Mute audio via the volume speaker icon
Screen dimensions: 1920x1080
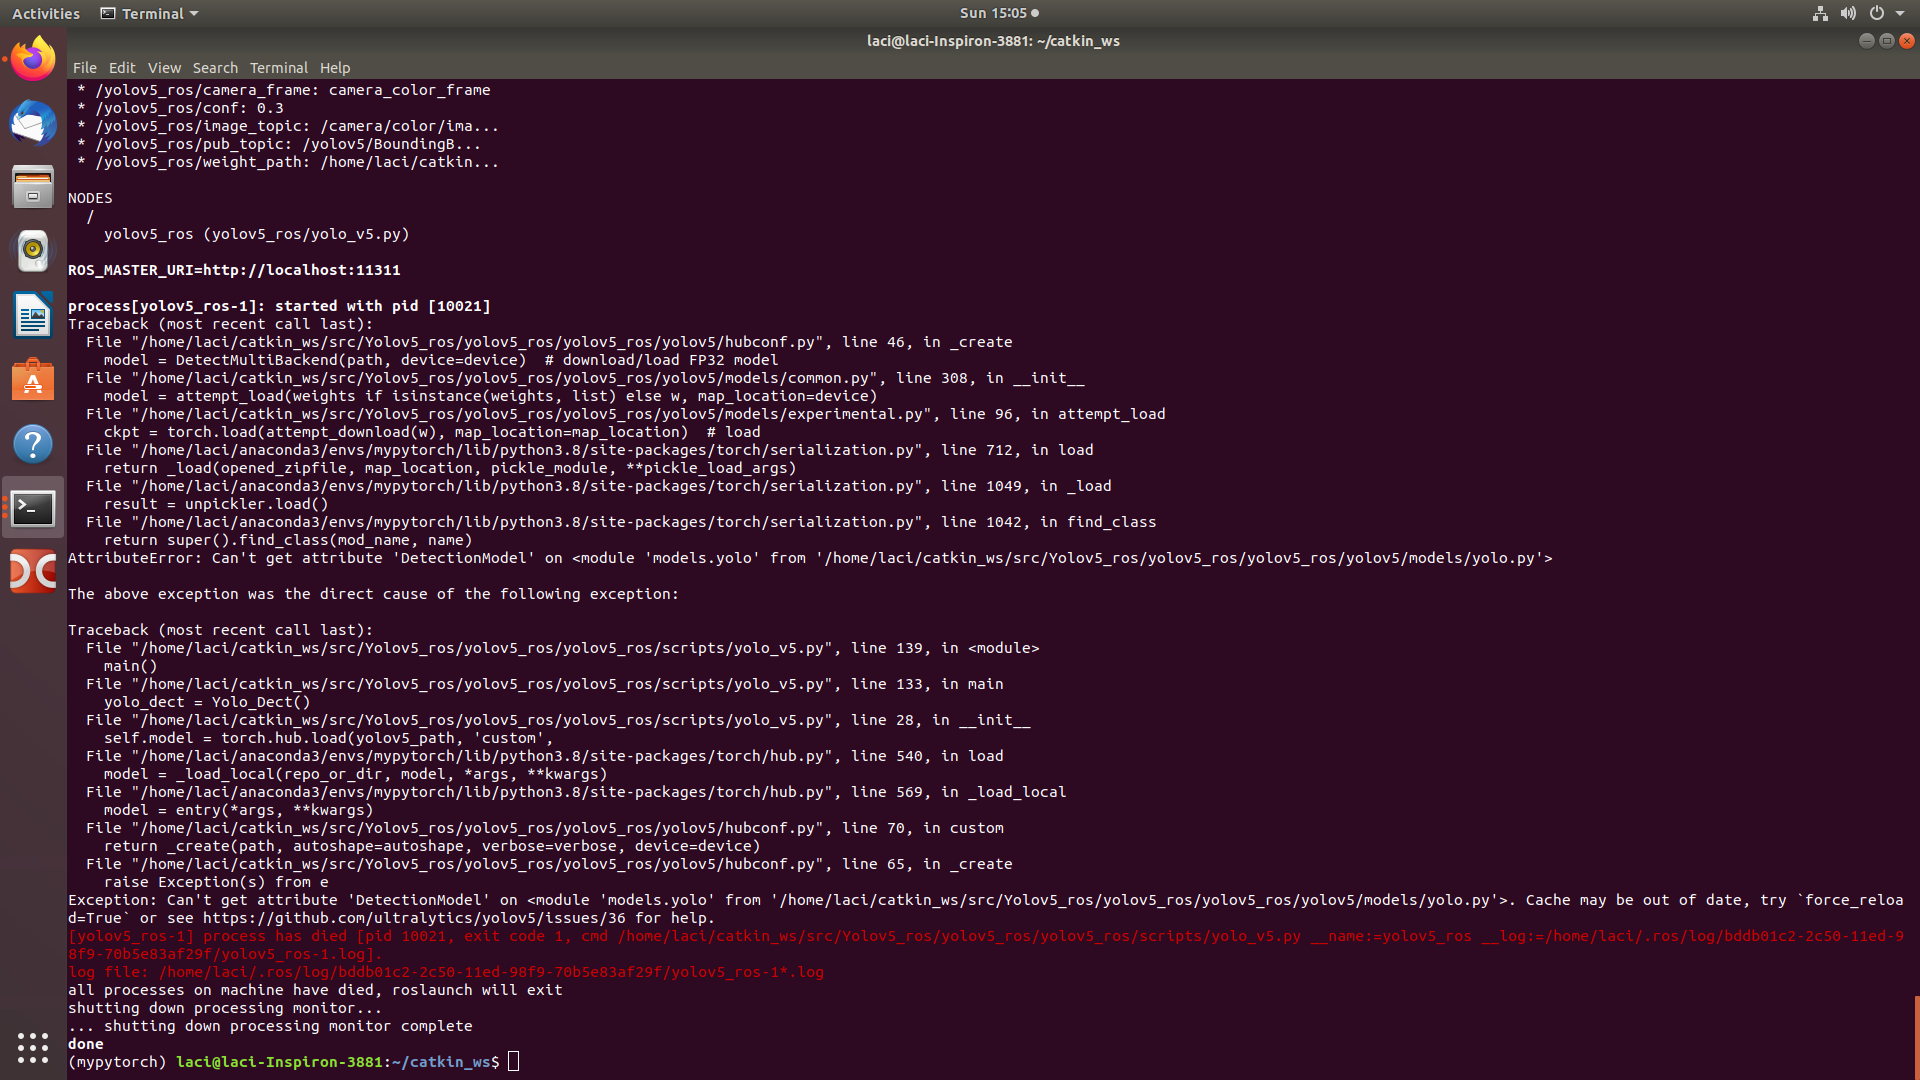[1848, 13]
